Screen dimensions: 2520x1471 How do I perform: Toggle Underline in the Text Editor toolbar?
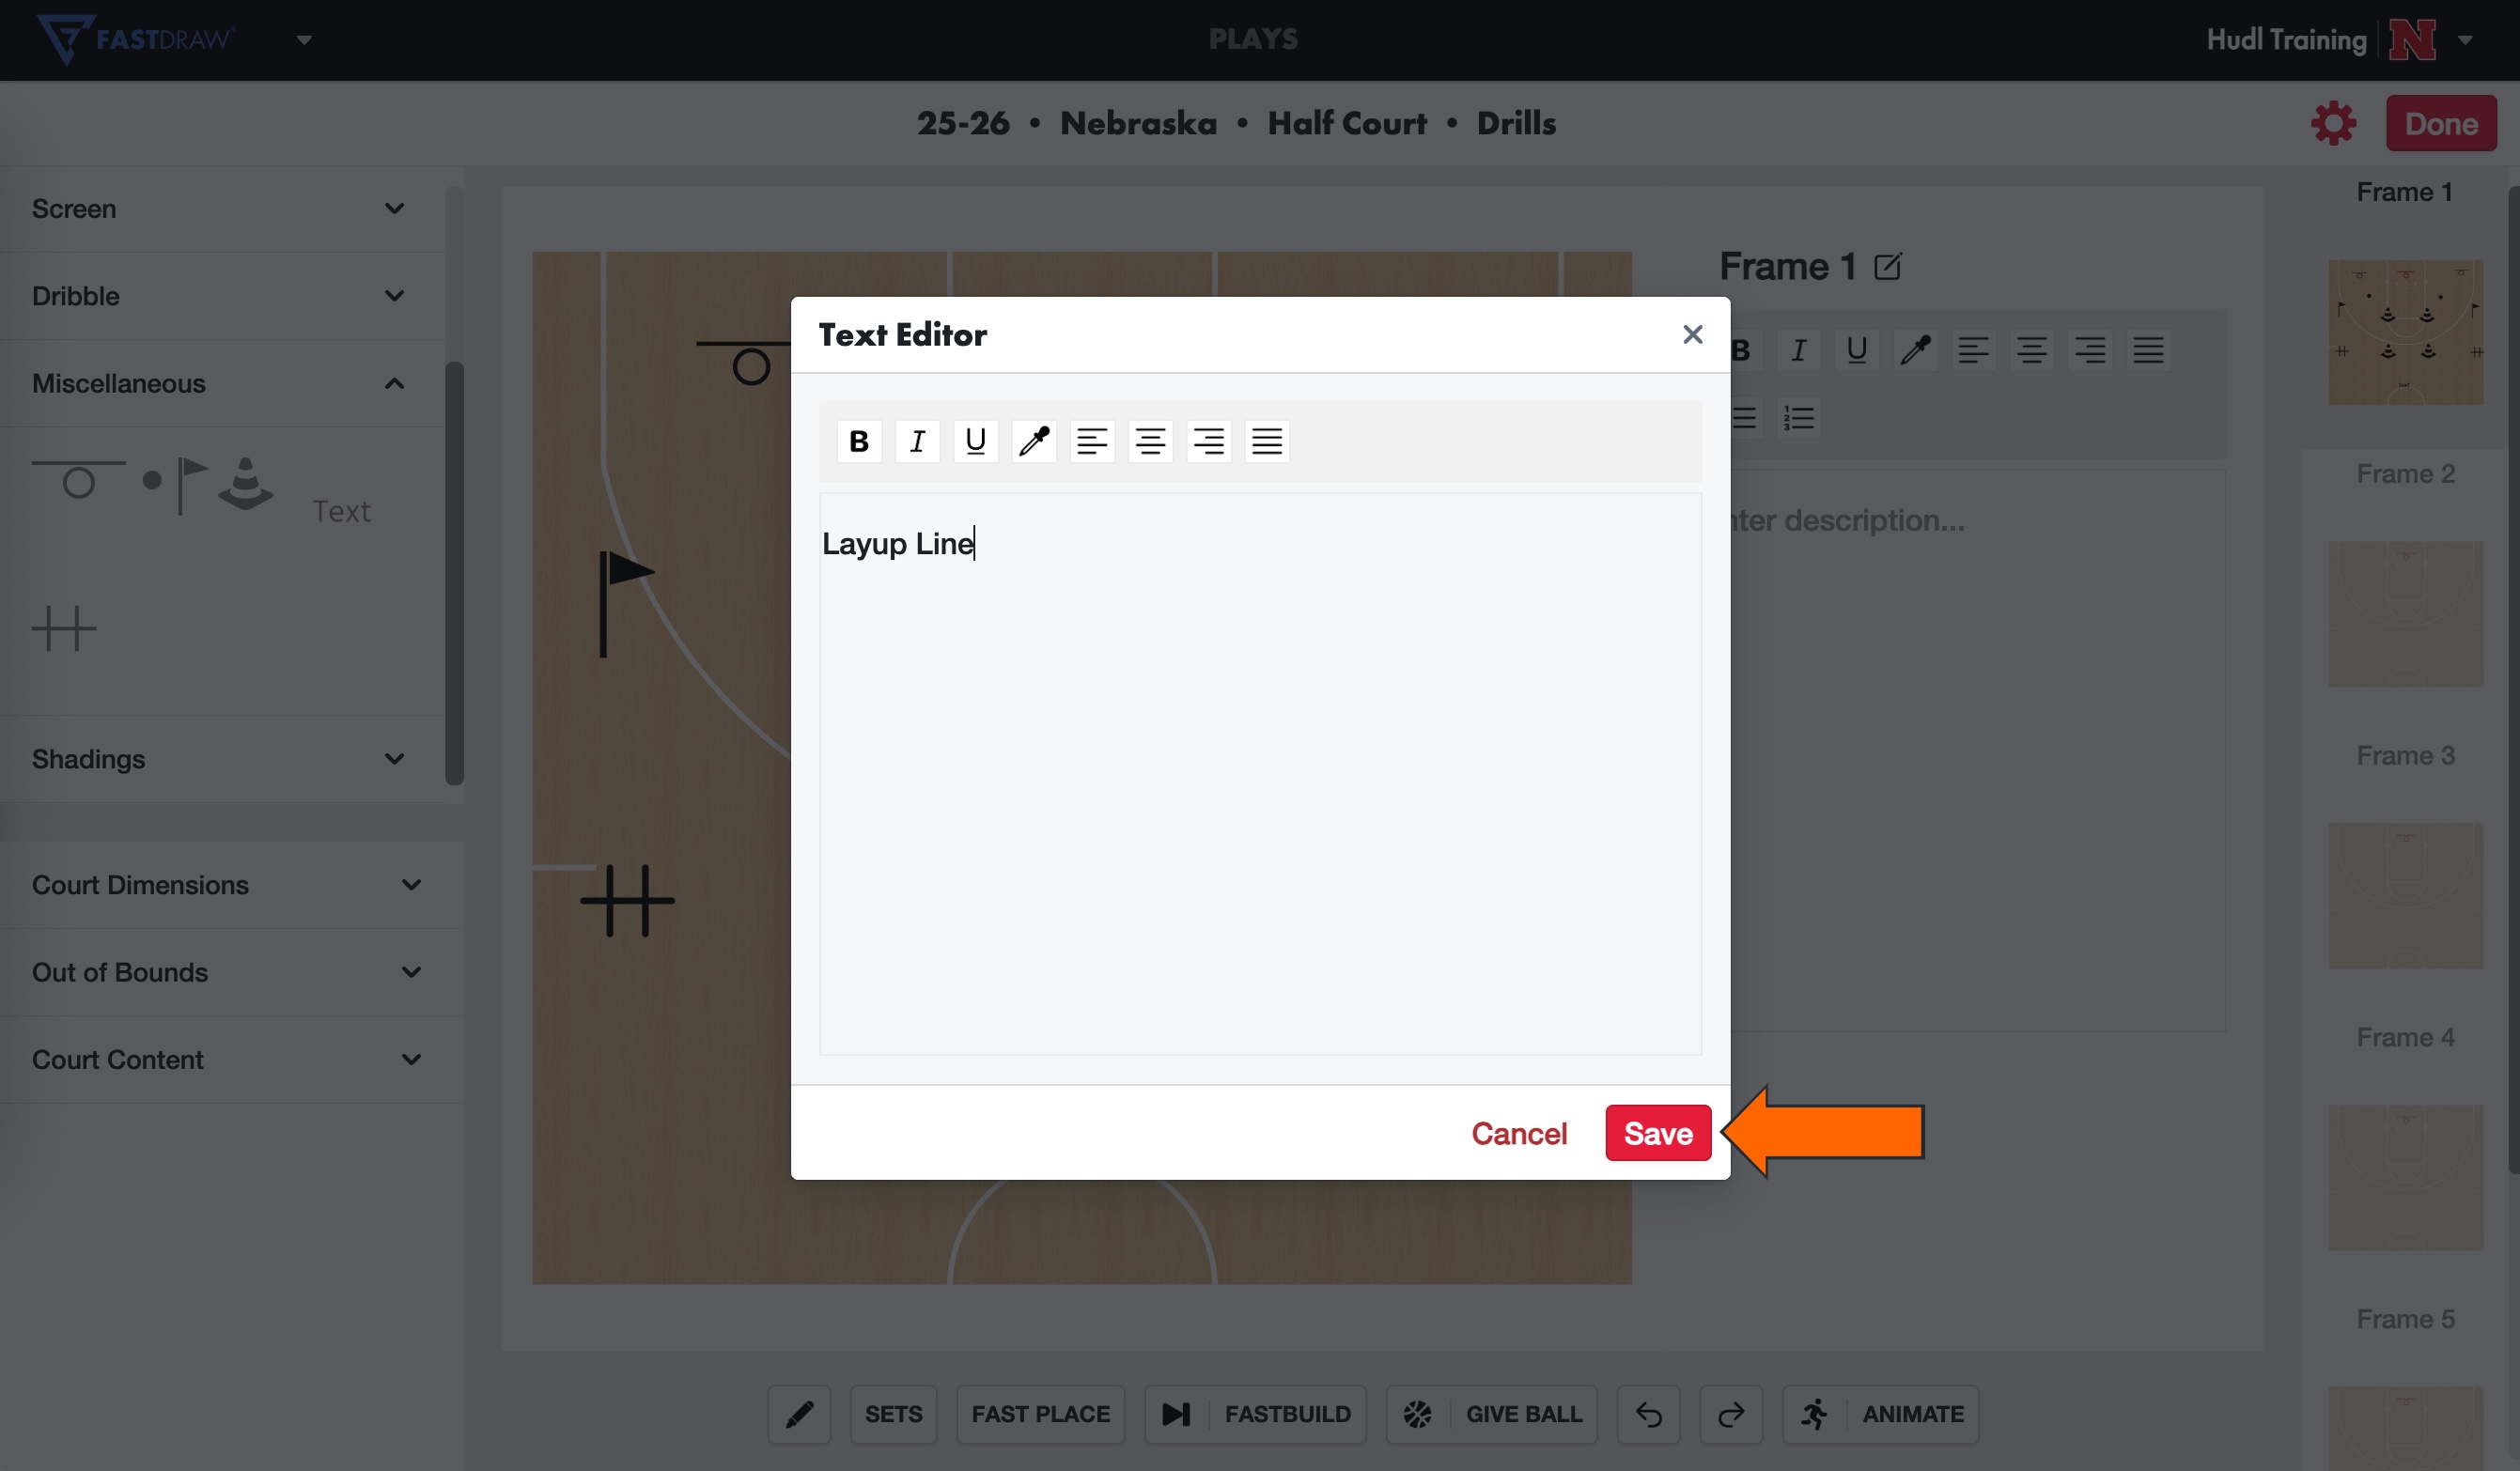point(975,441)
